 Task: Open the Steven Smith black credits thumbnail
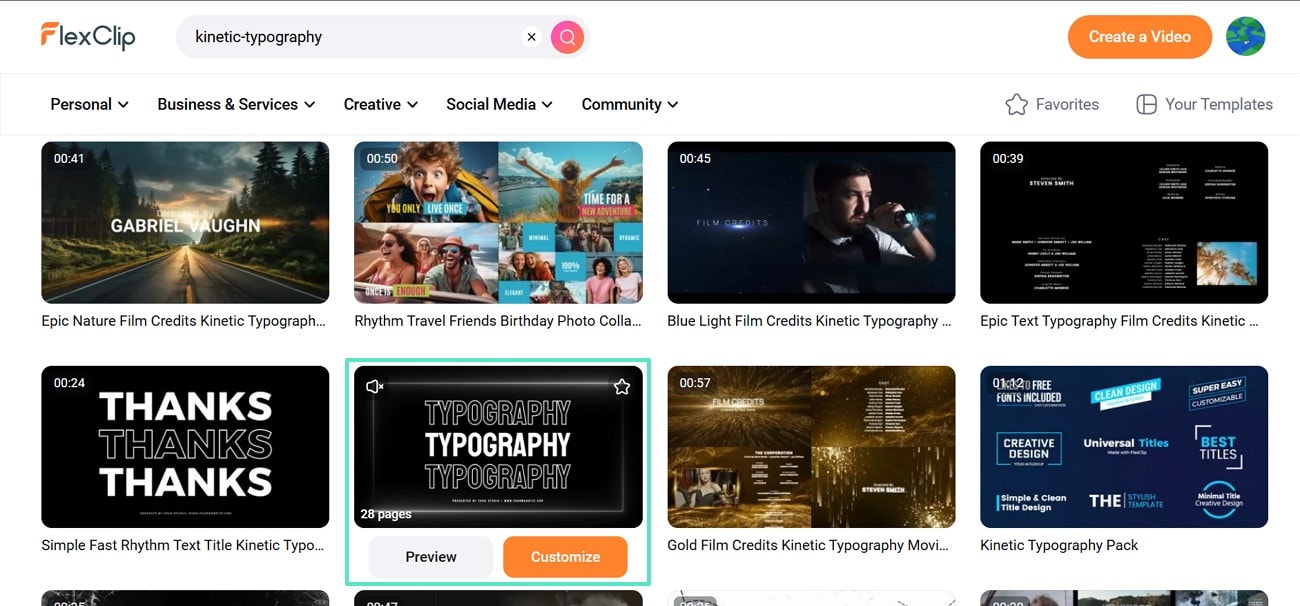[x=1124, y=222]
